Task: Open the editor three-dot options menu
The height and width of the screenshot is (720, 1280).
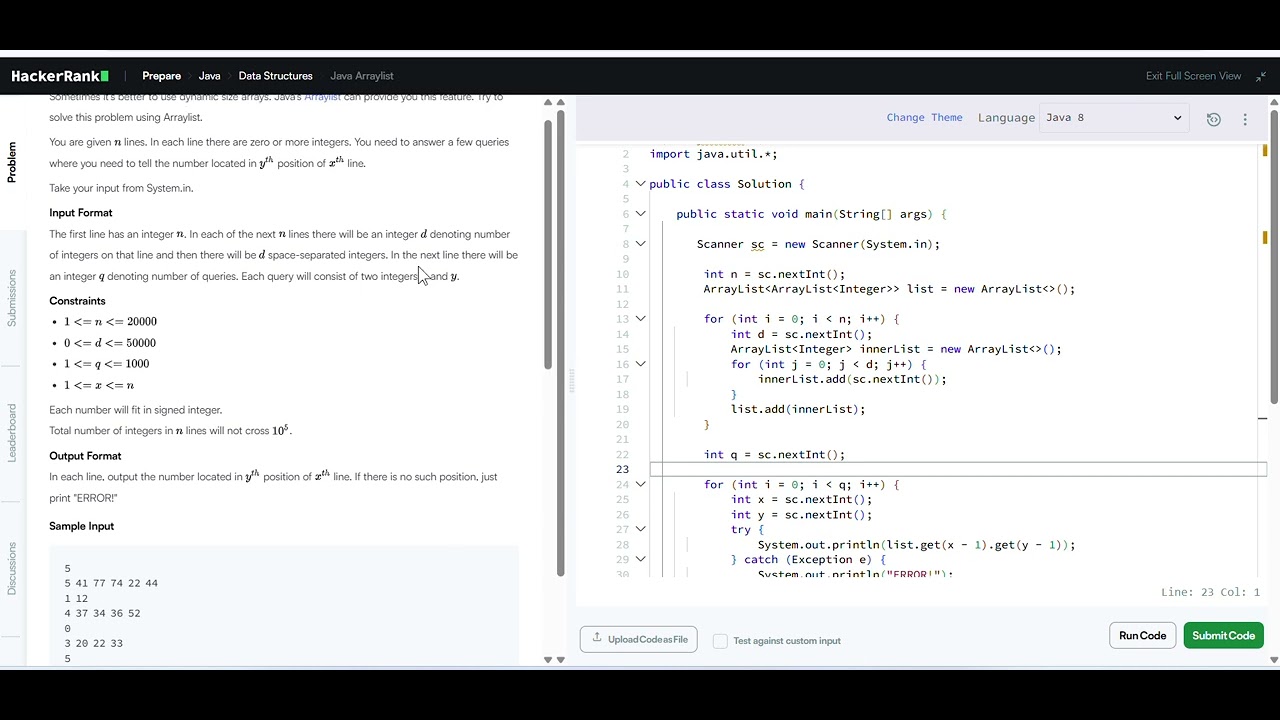Action: tap(1245, 119)
